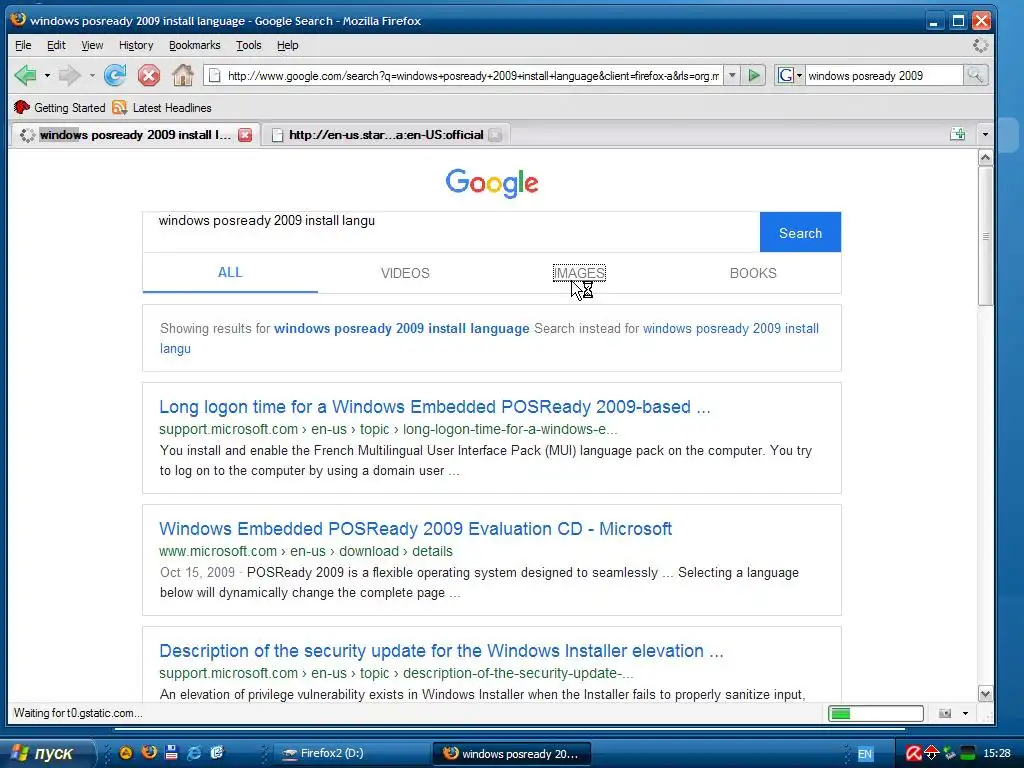Image resolution: width=1024 pixels, height=768 pixels.
Task: Open 'Description of the security update' result
Action: point(441,651)
